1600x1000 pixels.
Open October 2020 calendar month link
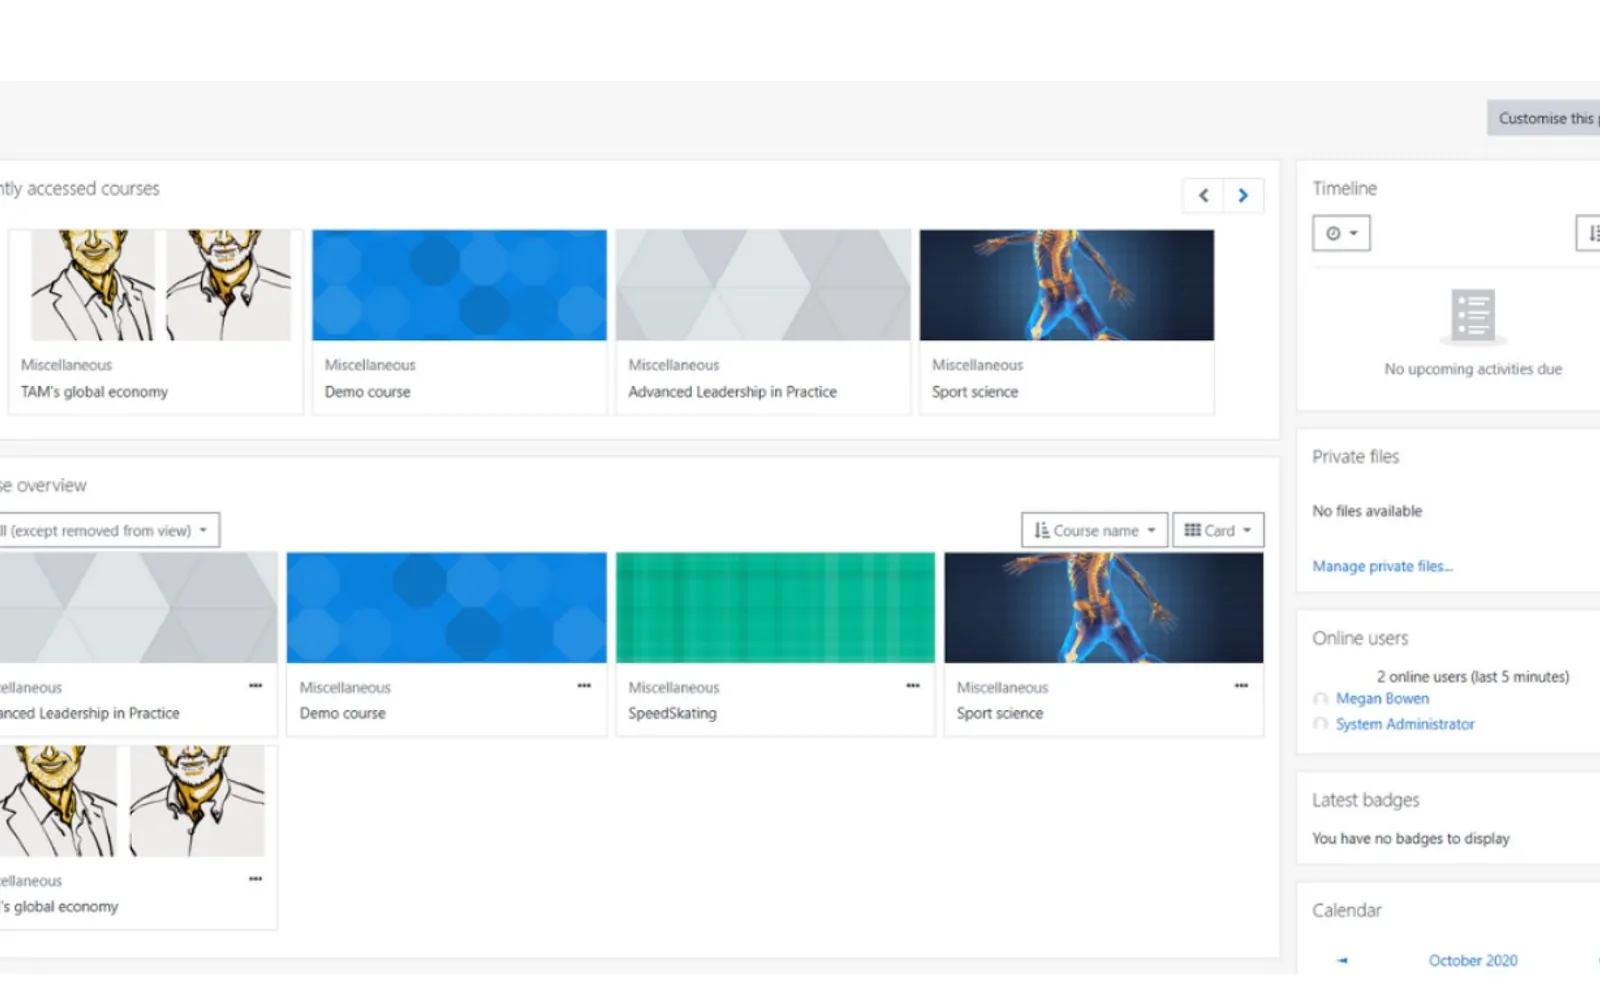point(1473,960)
